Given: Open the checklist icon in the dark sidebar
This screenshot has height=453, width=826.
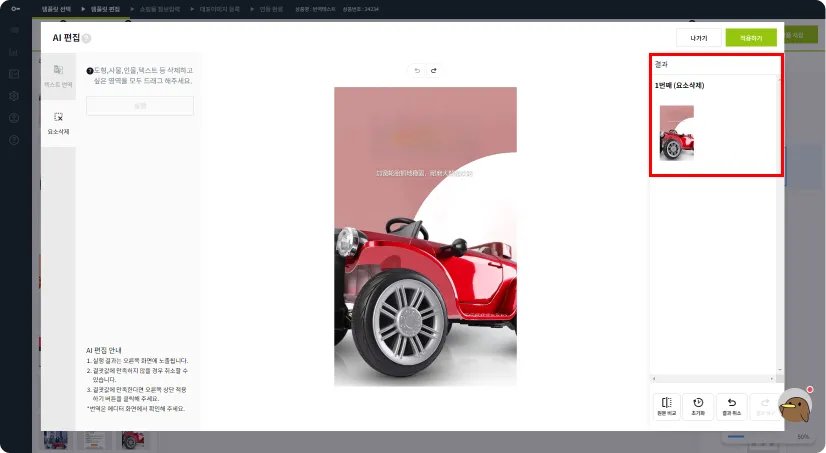Looking at the screenshot, I should coord(14,74).
